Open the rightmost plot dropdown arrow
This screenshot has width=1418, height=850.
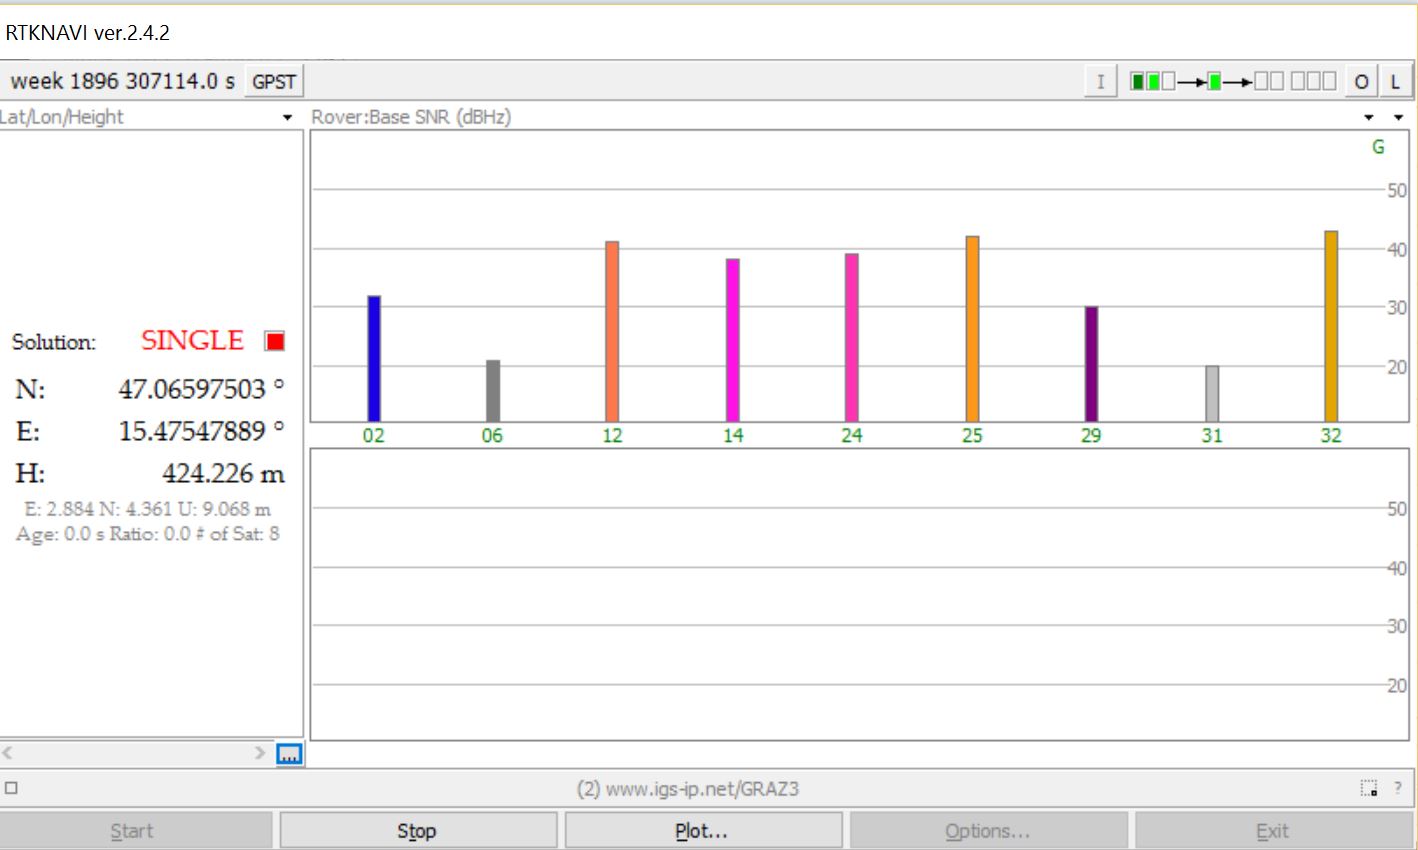(x=1398, y=118)
